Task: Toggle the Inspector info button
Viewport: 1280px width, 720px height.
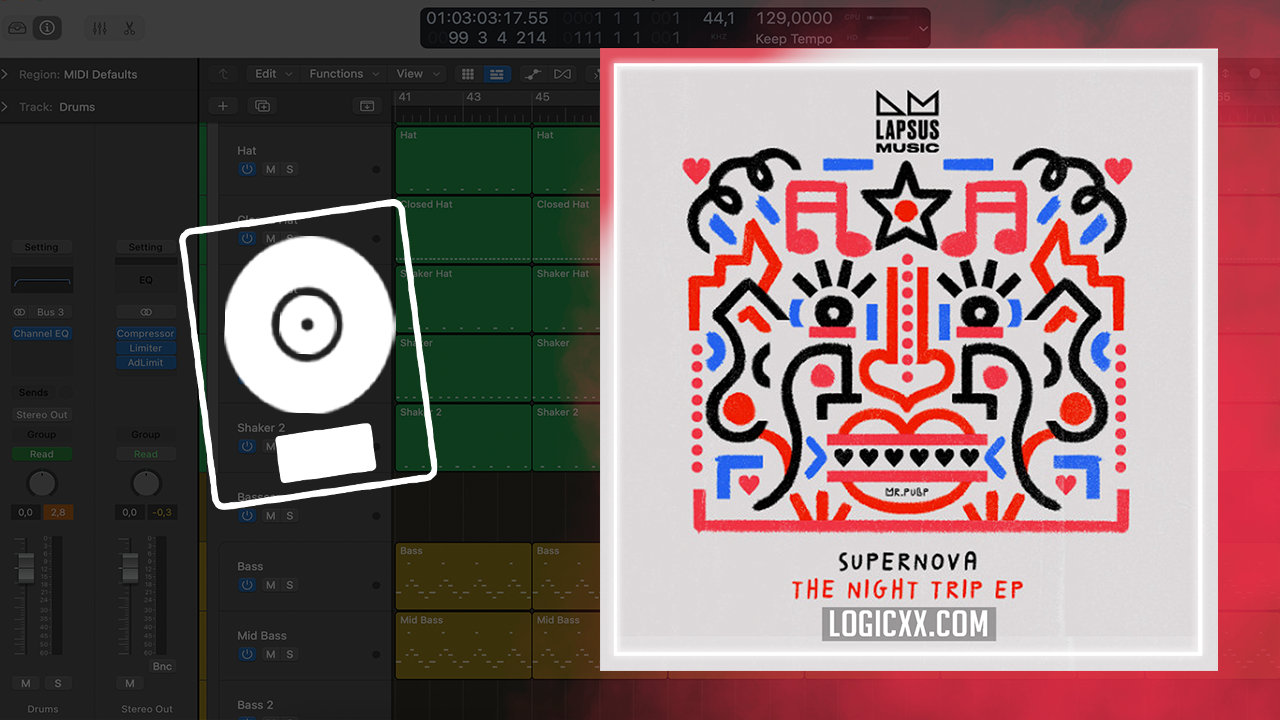Action: [x=46, y=28]
